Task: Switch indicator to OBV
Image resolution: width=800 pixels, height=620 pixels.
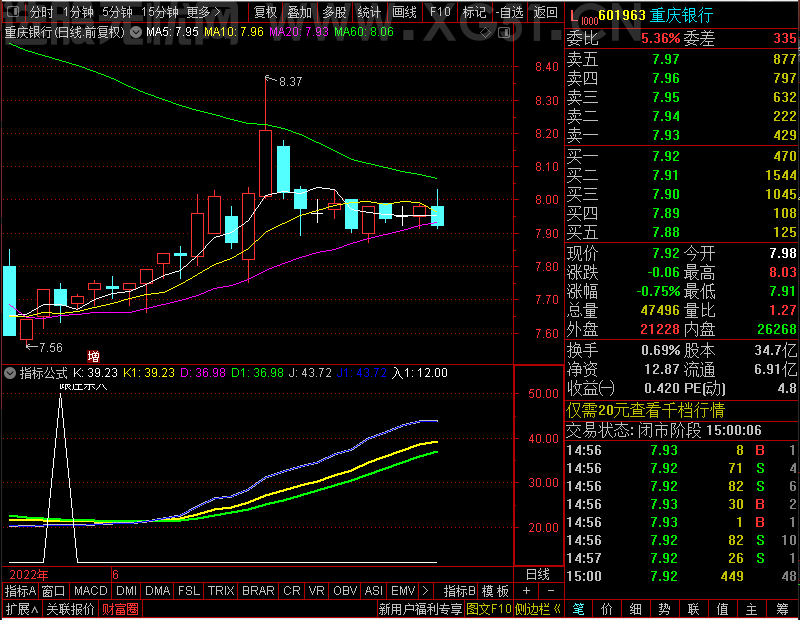Action: point(345,591)
